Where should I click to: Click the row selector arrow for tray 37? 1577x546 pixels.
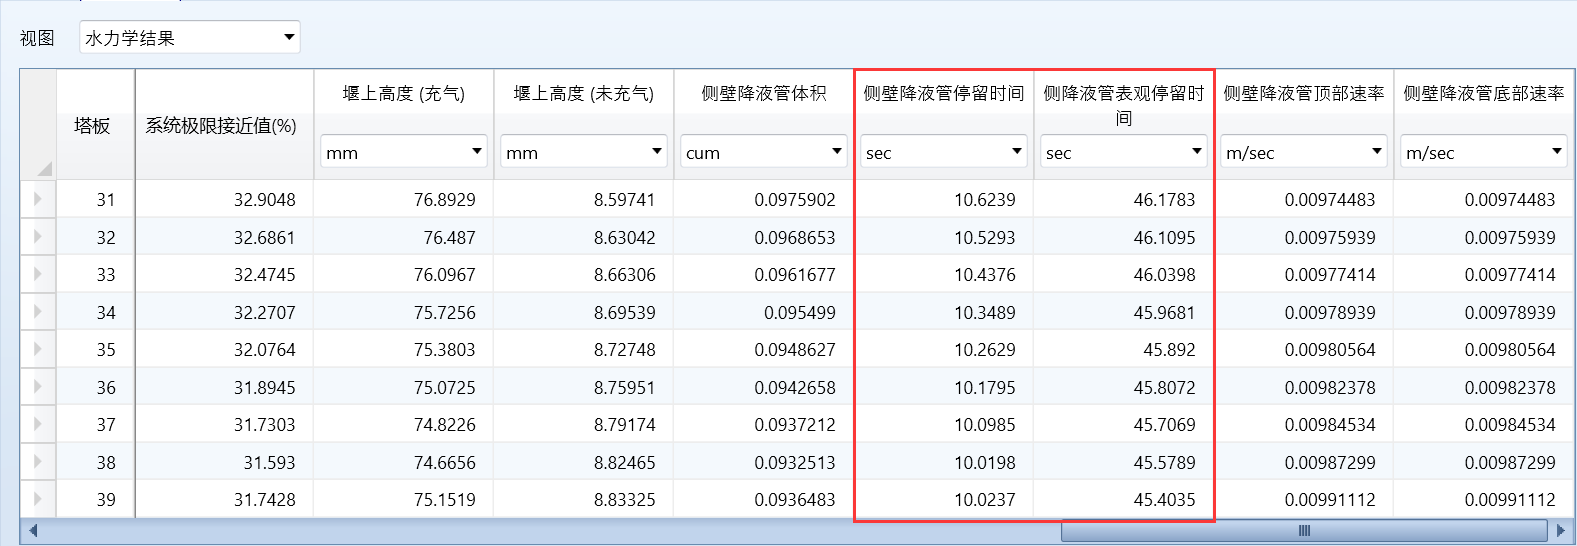[x=38, y=424]
